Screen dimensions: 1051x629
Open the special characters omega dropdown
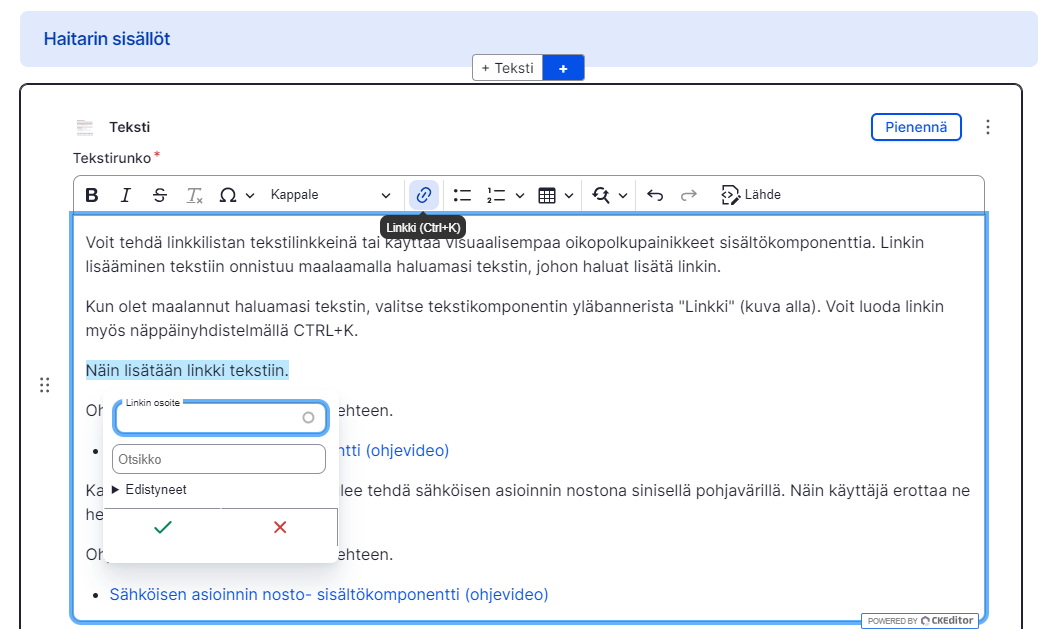[x=236, y=195]
